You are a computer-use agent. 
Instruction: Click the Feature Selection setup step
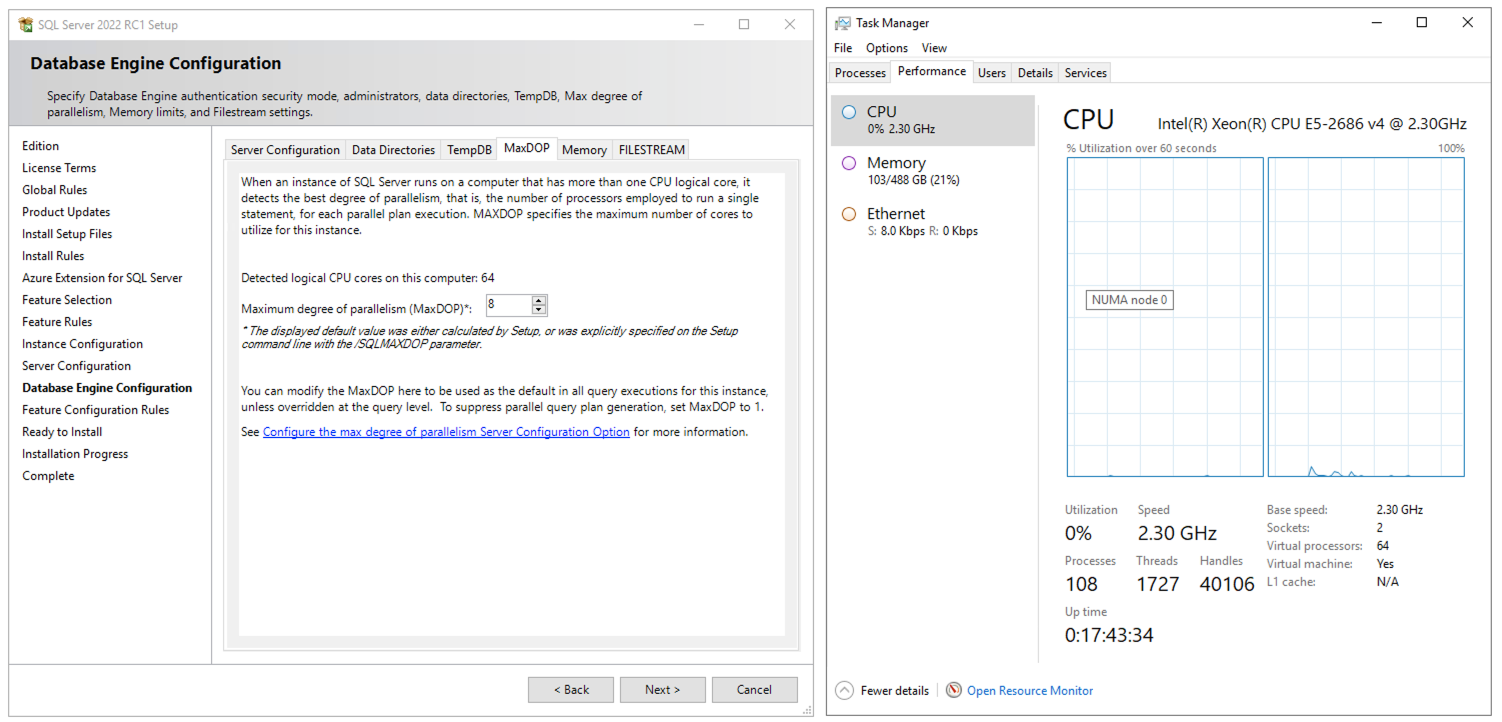67,300
